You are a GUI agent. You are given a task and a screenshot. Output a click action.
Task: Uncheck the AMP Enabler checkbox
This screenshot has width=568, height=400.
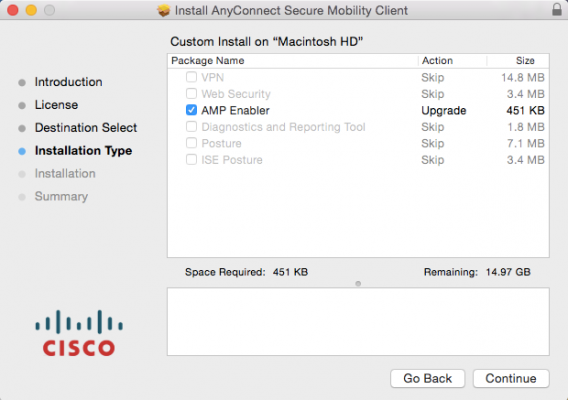coord(191,110)
